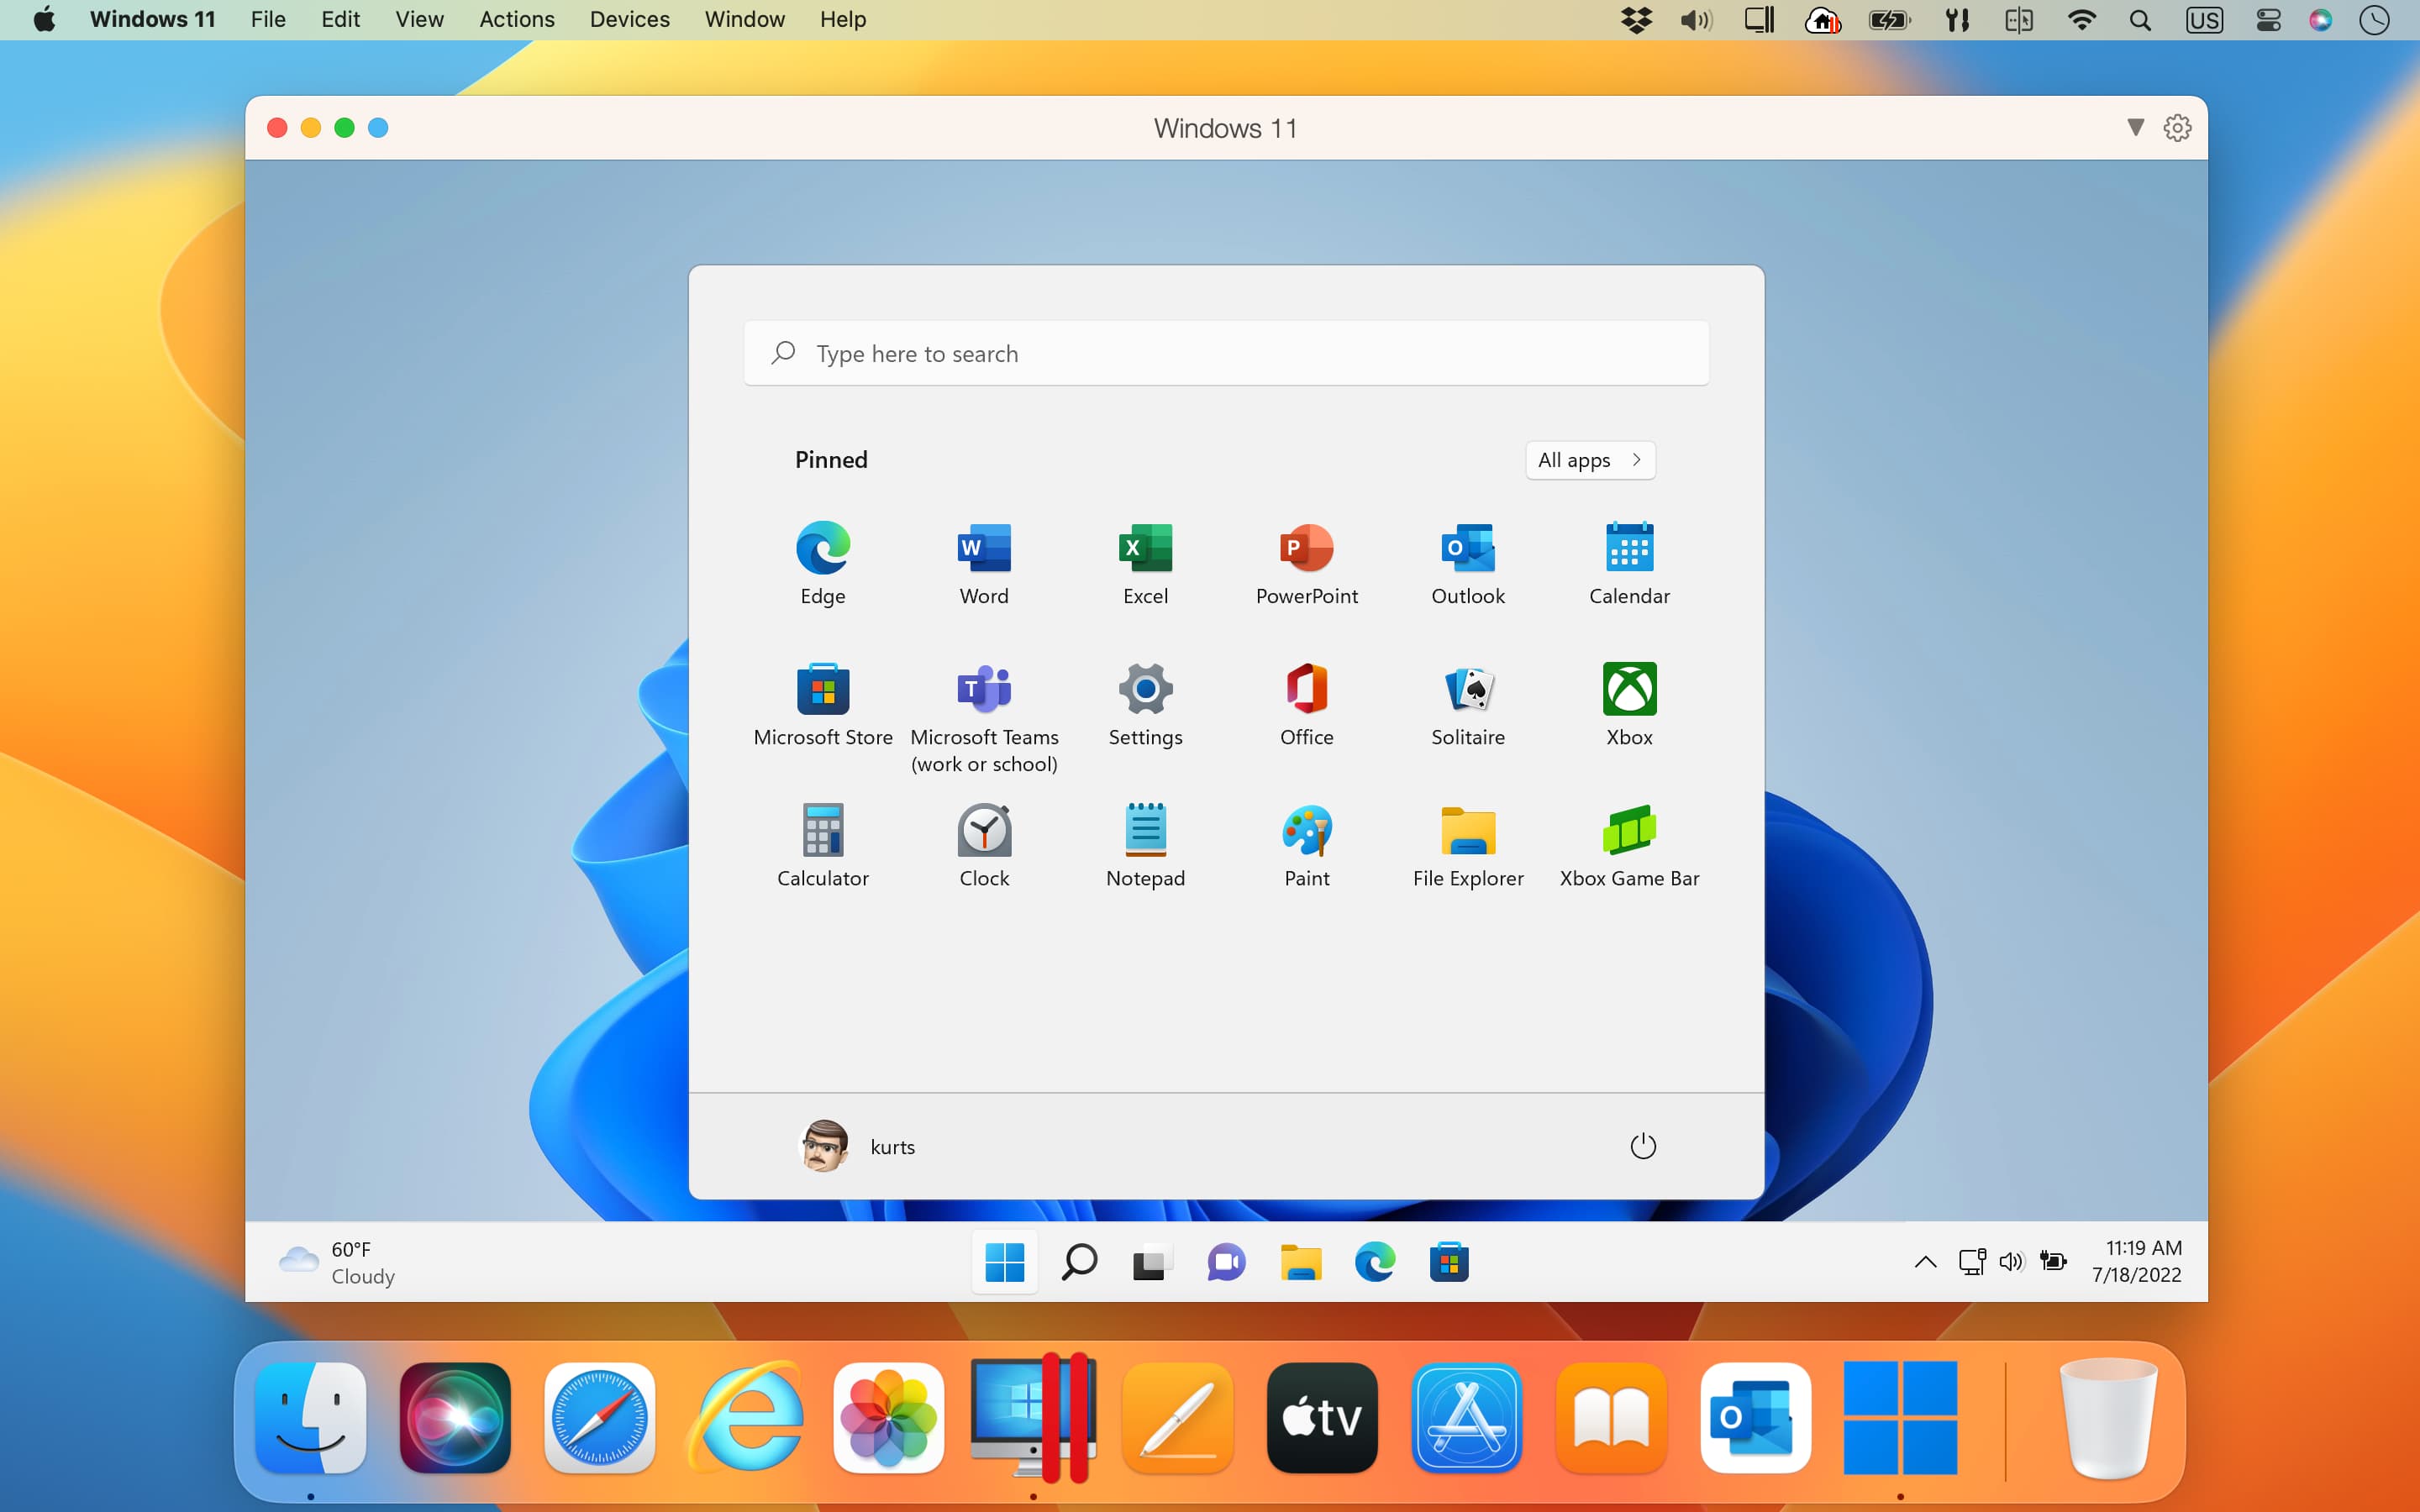Open the Actions menu in the menu bar
The height and width of the screenshot is (1512, 2420).
[514, 19]
